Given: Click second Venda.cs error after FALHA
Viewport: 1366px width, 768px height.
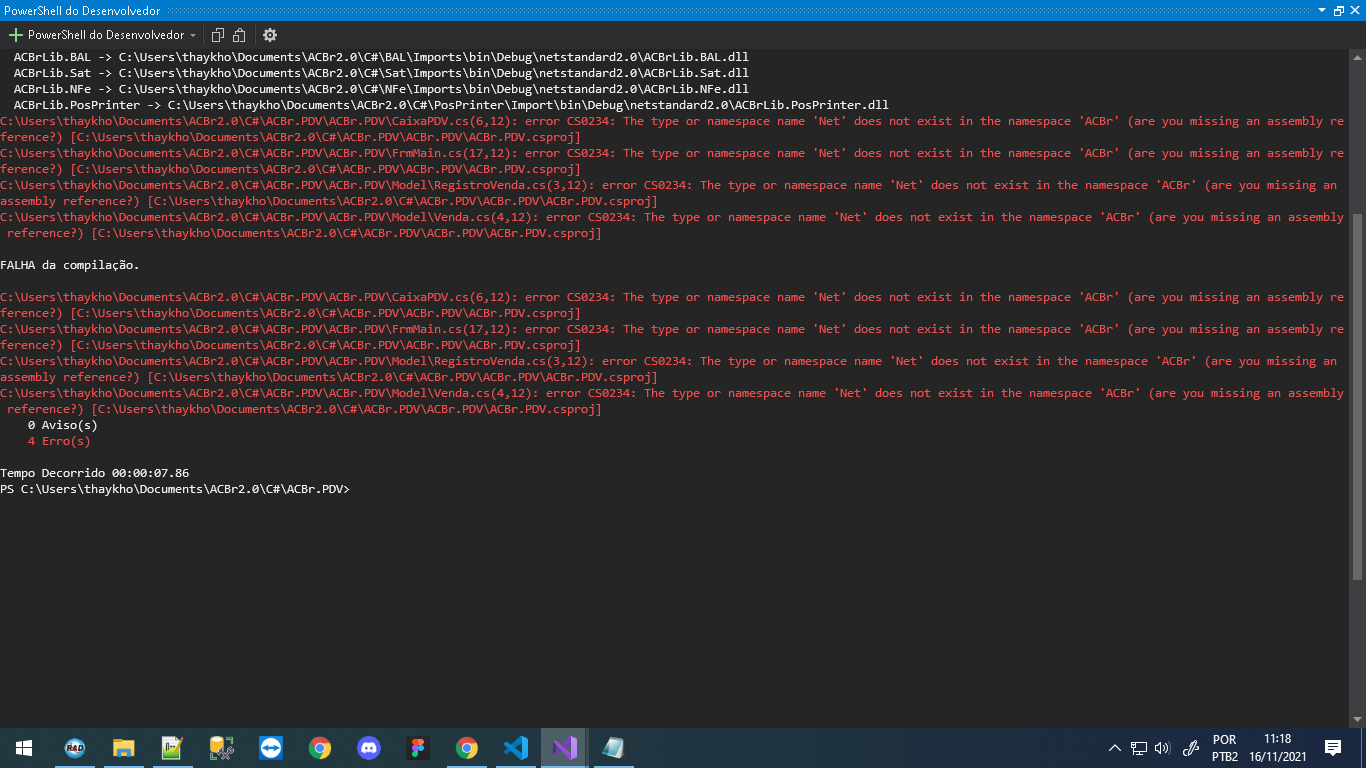Looking at the screenshot, I should click(x=672, y=401).
